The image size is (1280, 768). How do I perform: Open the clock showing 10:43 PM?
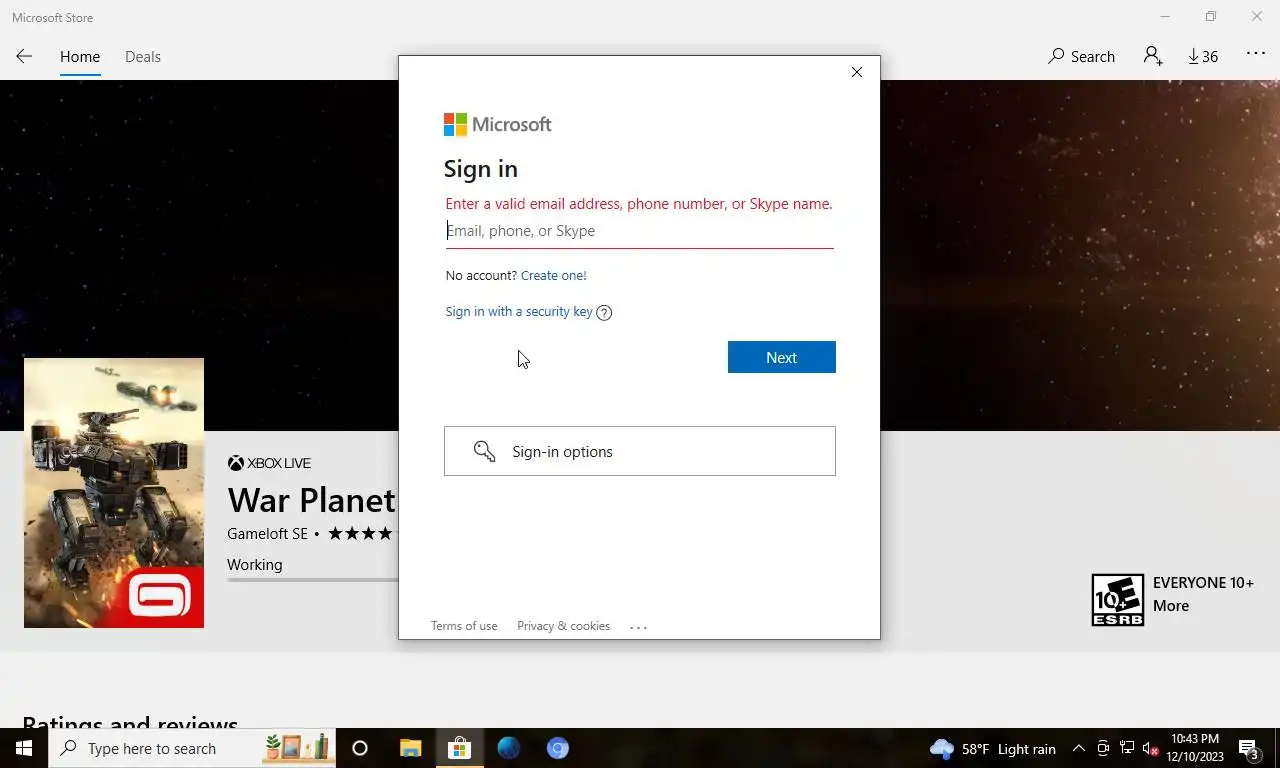[1196, 748]
